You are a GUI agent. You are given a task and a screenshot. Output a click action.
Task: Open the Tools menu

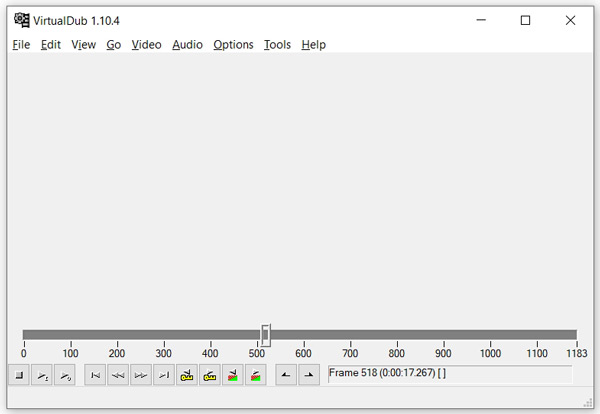[277, 45]
